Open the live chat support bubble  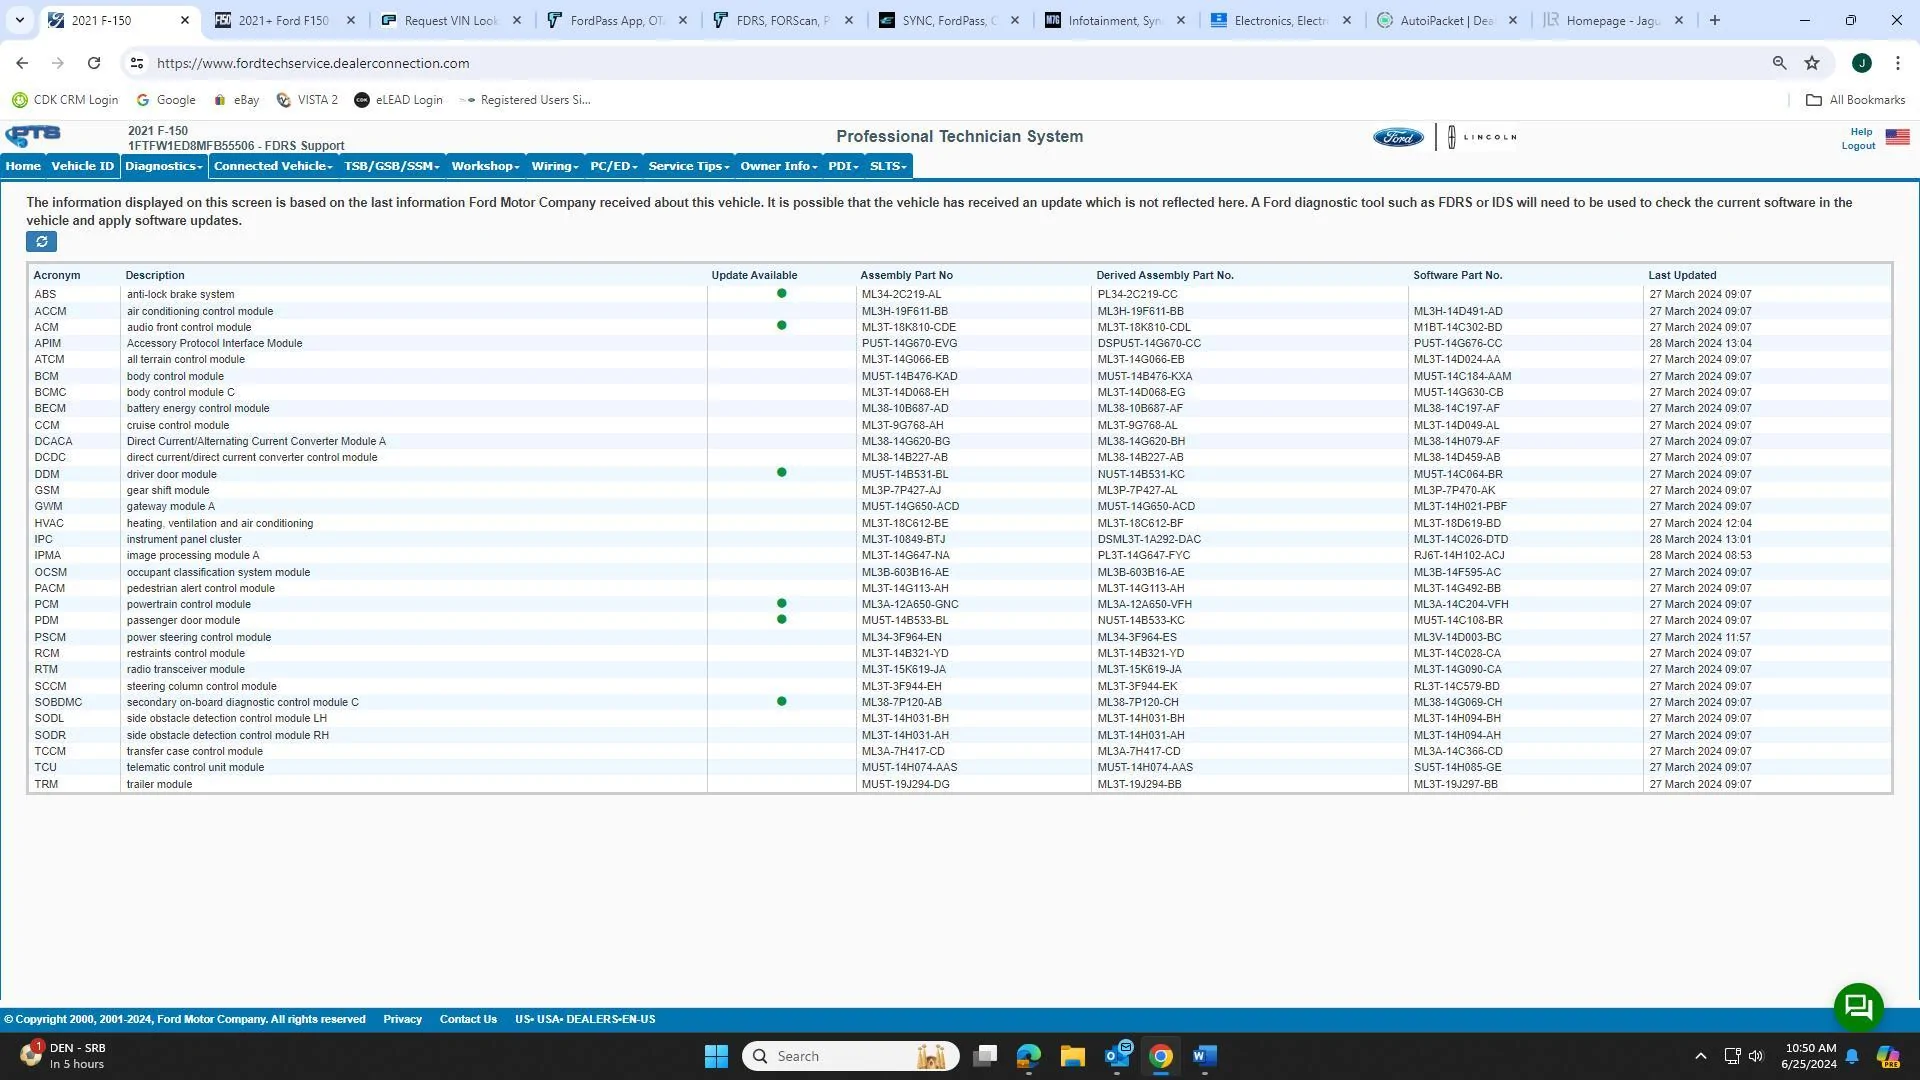(1858, 1007)
